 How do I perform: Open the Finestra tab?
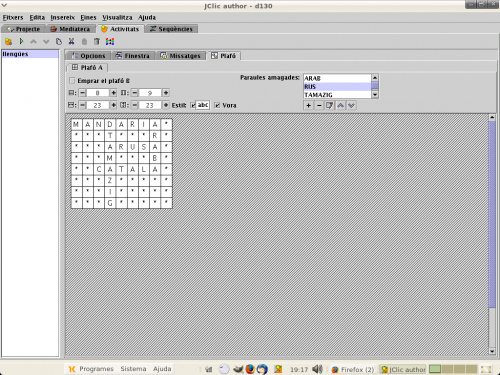tap(133, 56)
